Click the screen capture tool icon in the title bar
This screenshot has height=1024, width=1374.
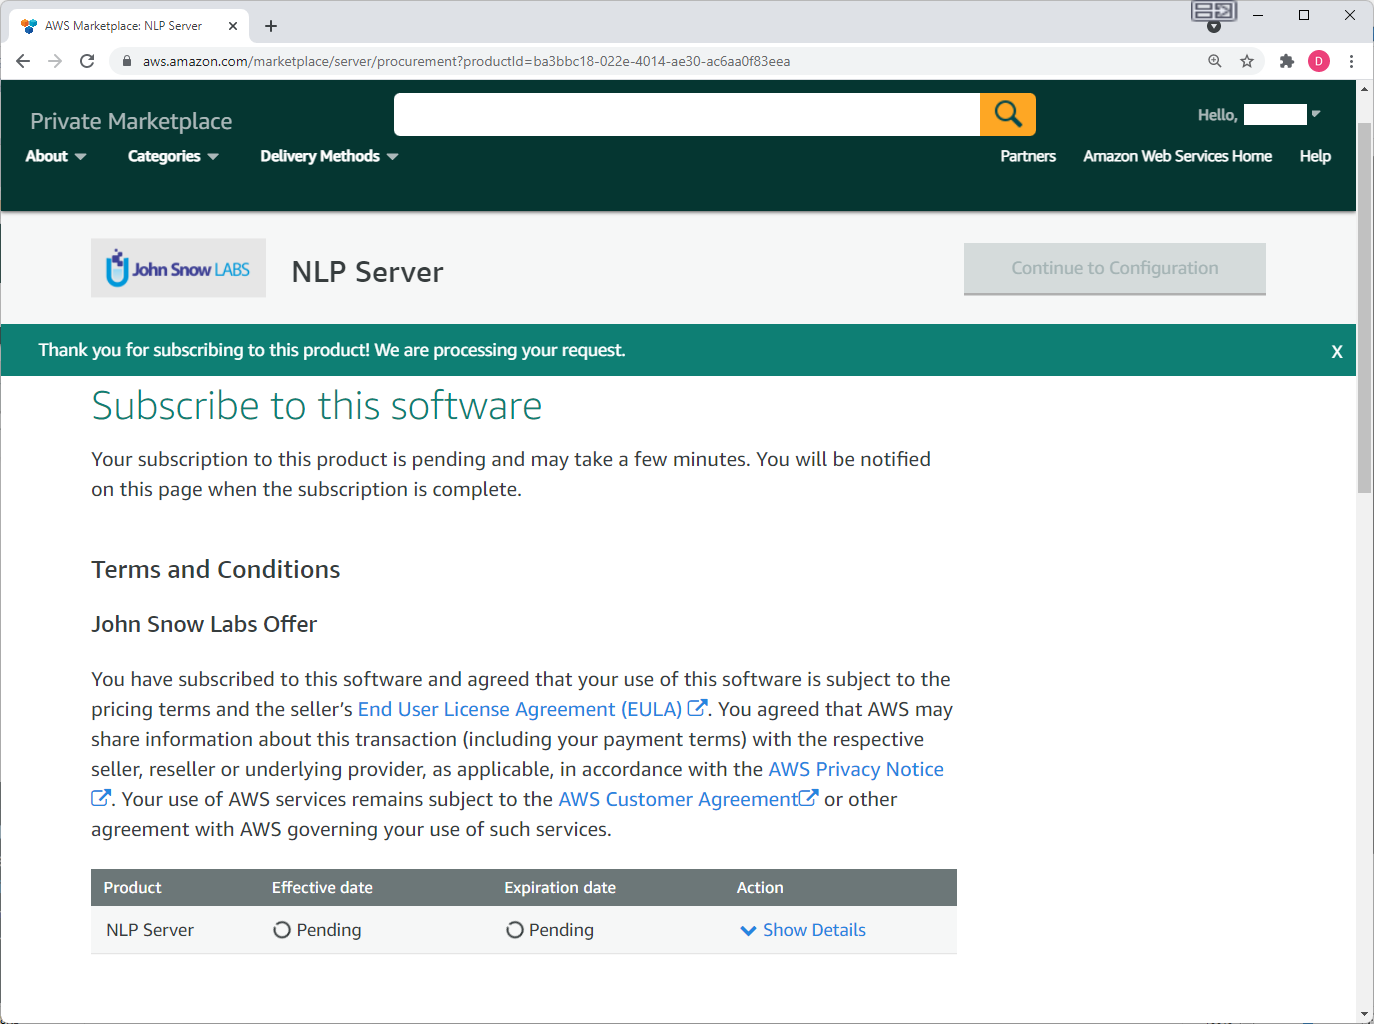[x=1214, y=13]
